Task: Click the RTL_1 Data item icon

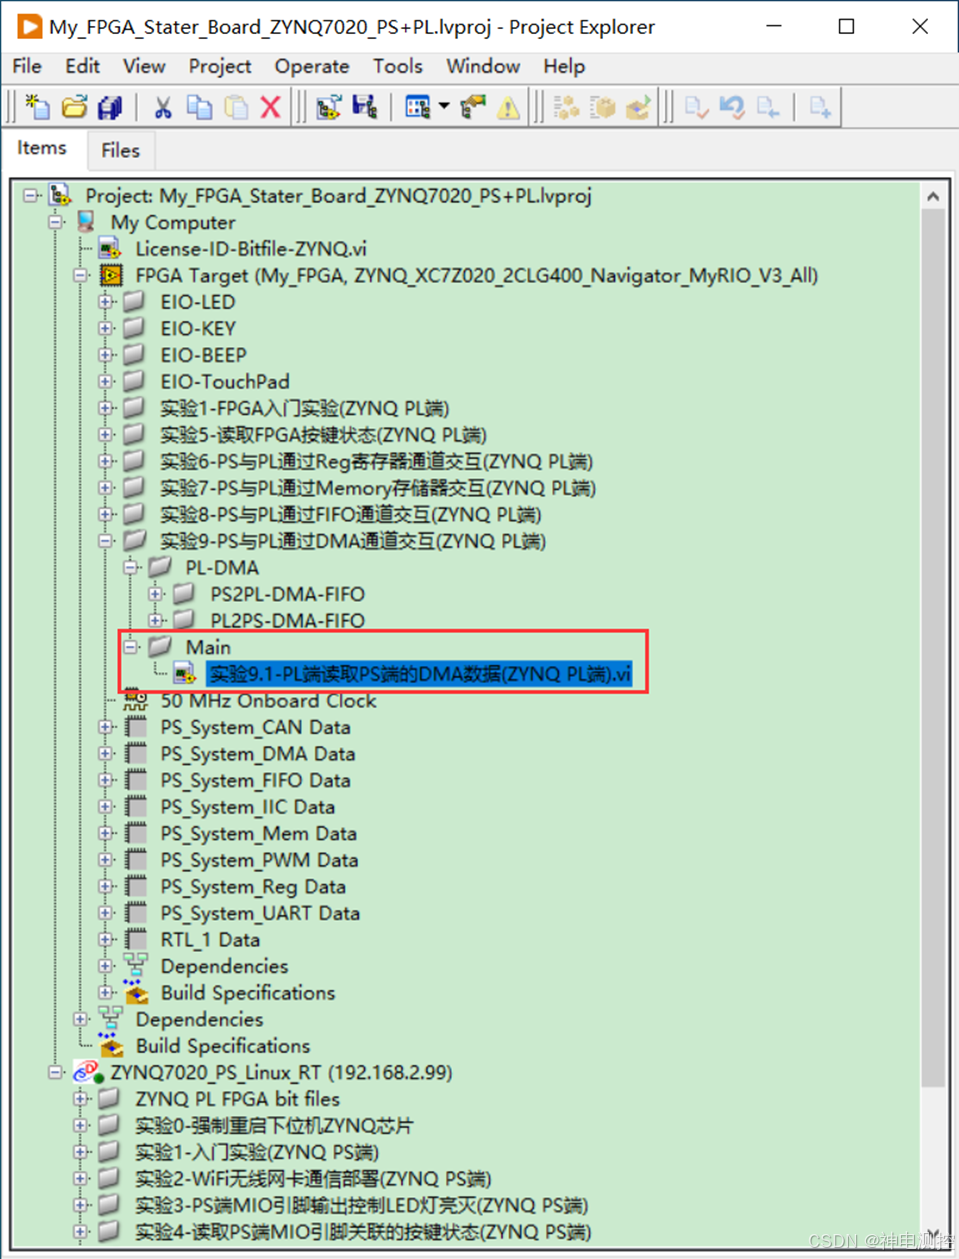Action: pyautogui.click(x=136, y=939)
